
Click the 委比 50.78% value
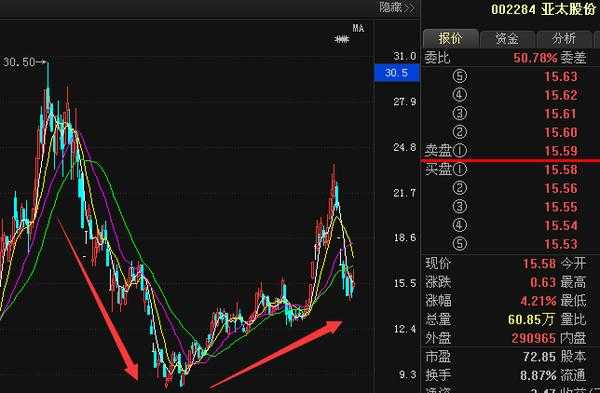(x=535, y=58)
